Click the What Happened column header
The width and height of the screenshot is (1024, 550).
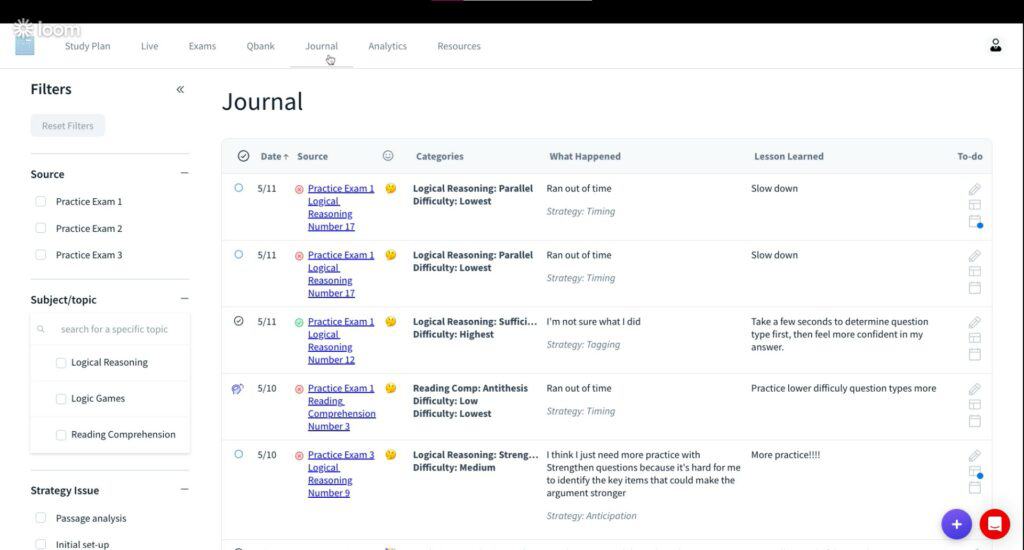[x=584, y=156]
